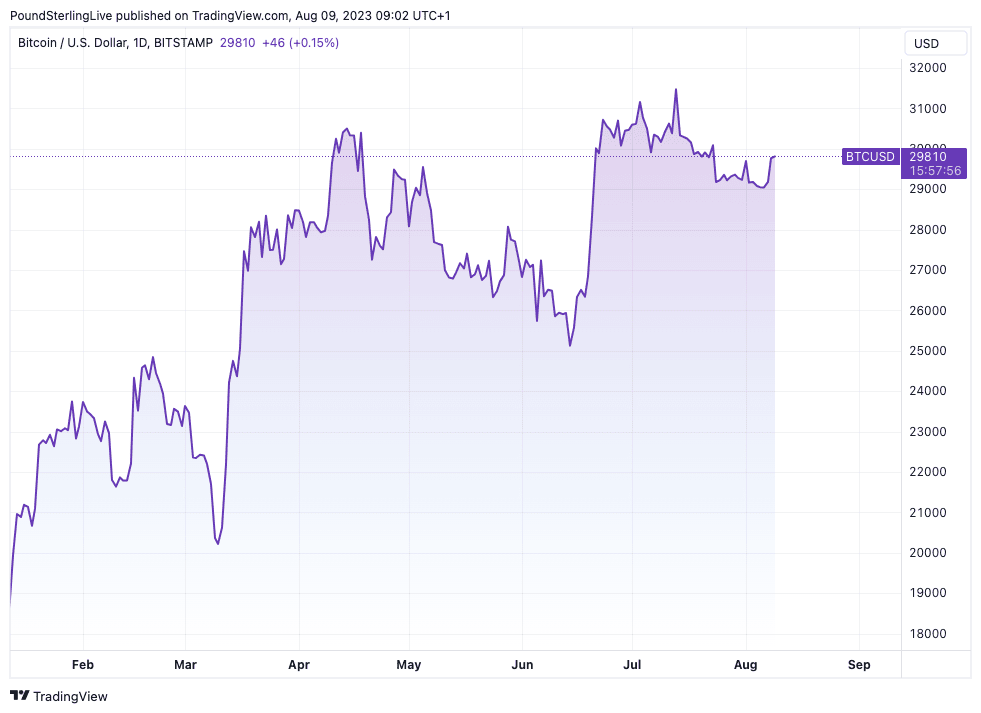981x713 pixels.
Task: Select May on the time axis
Action: 408,664
